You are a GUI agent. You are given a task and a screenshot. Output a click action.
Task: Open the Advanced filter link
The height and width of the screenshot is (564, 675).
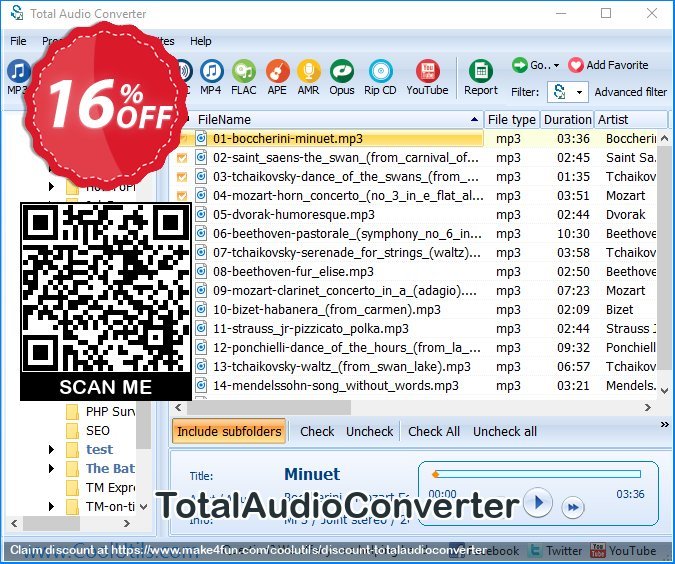click(631, 92)
